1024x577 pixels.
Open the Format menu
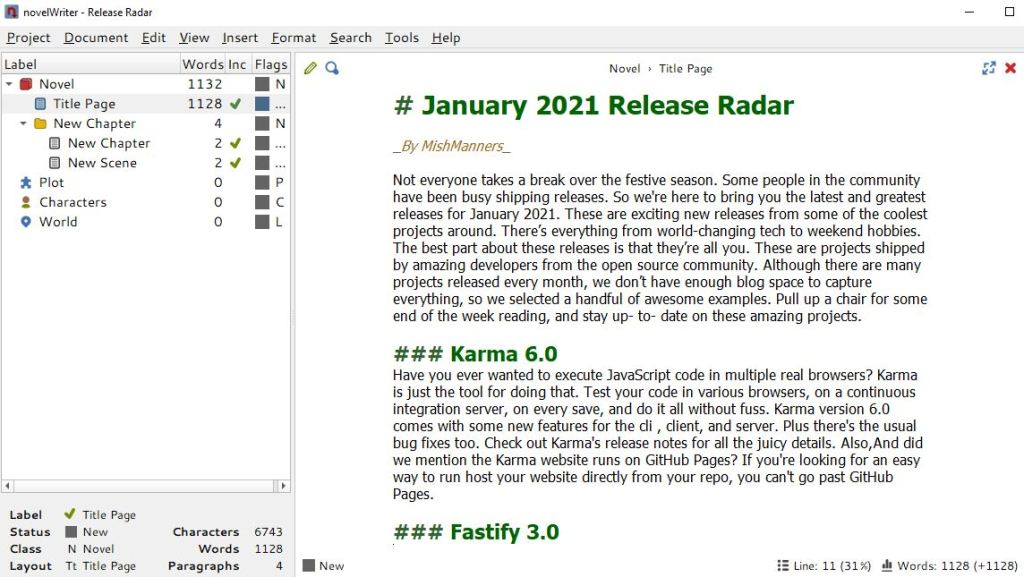(x=293, y=38)
